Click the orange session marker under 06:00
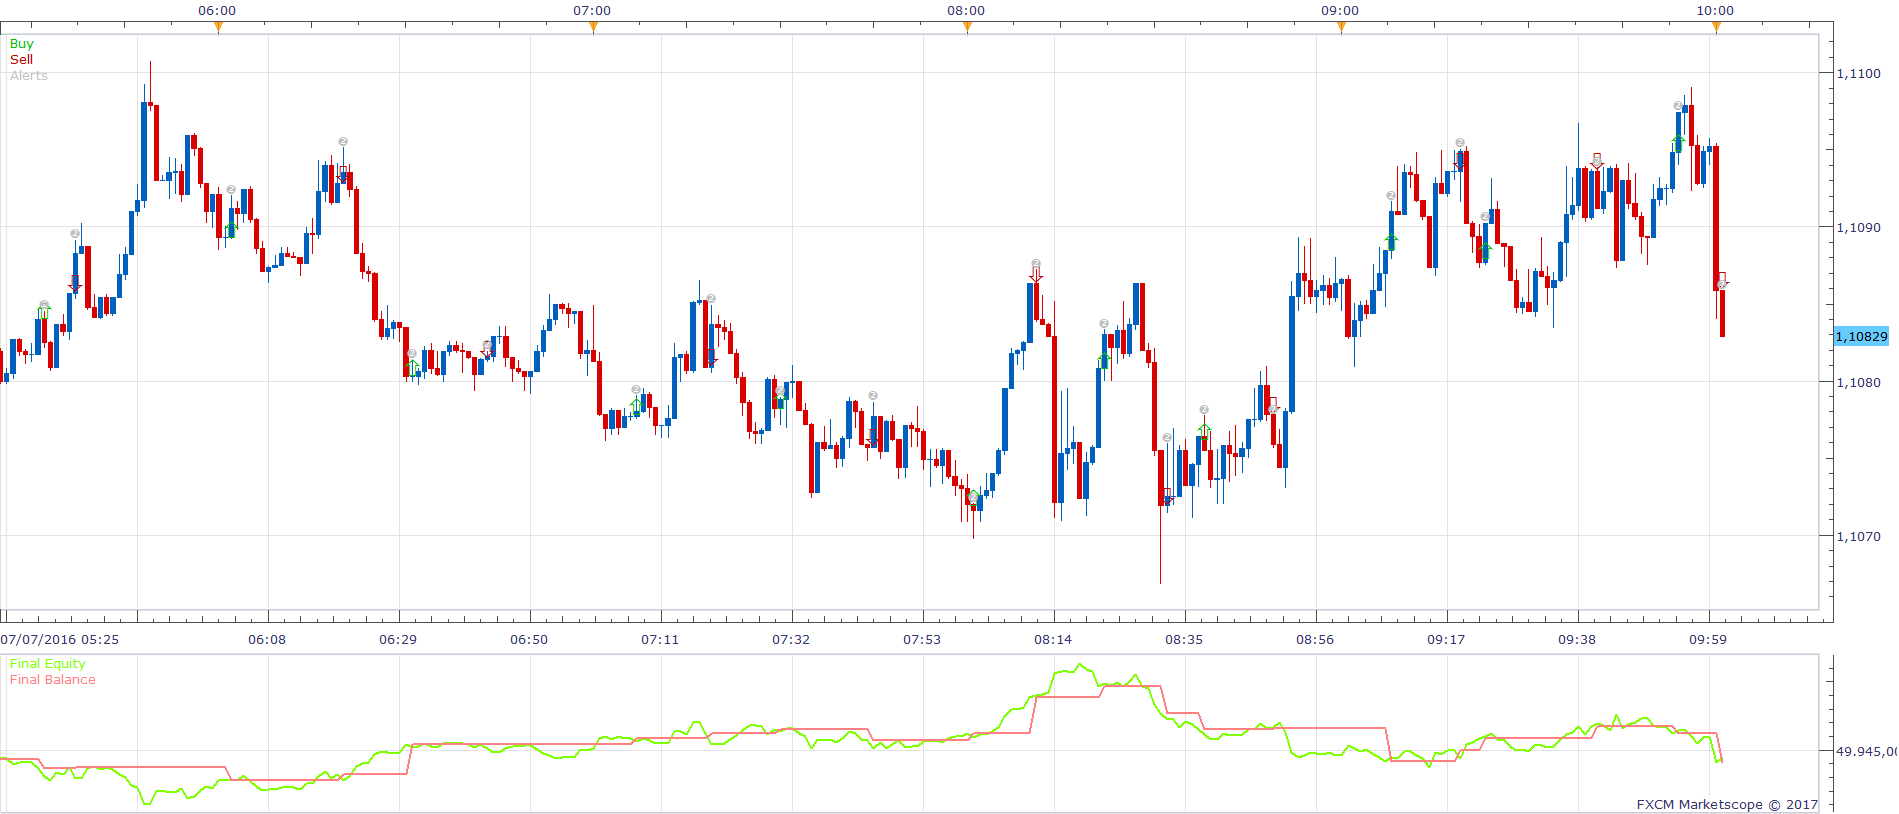 (x=218, y=28)
